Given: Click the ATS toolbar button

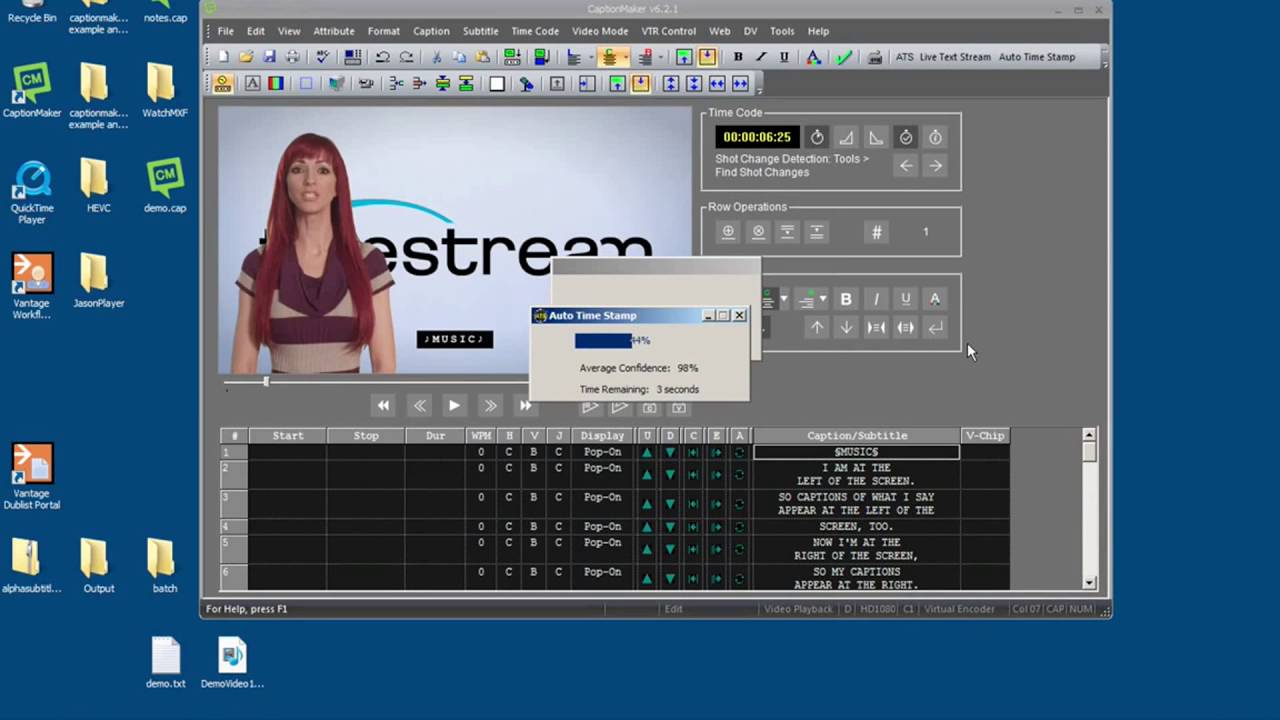Looking at the screenshot, I should [x=904, y=57].
